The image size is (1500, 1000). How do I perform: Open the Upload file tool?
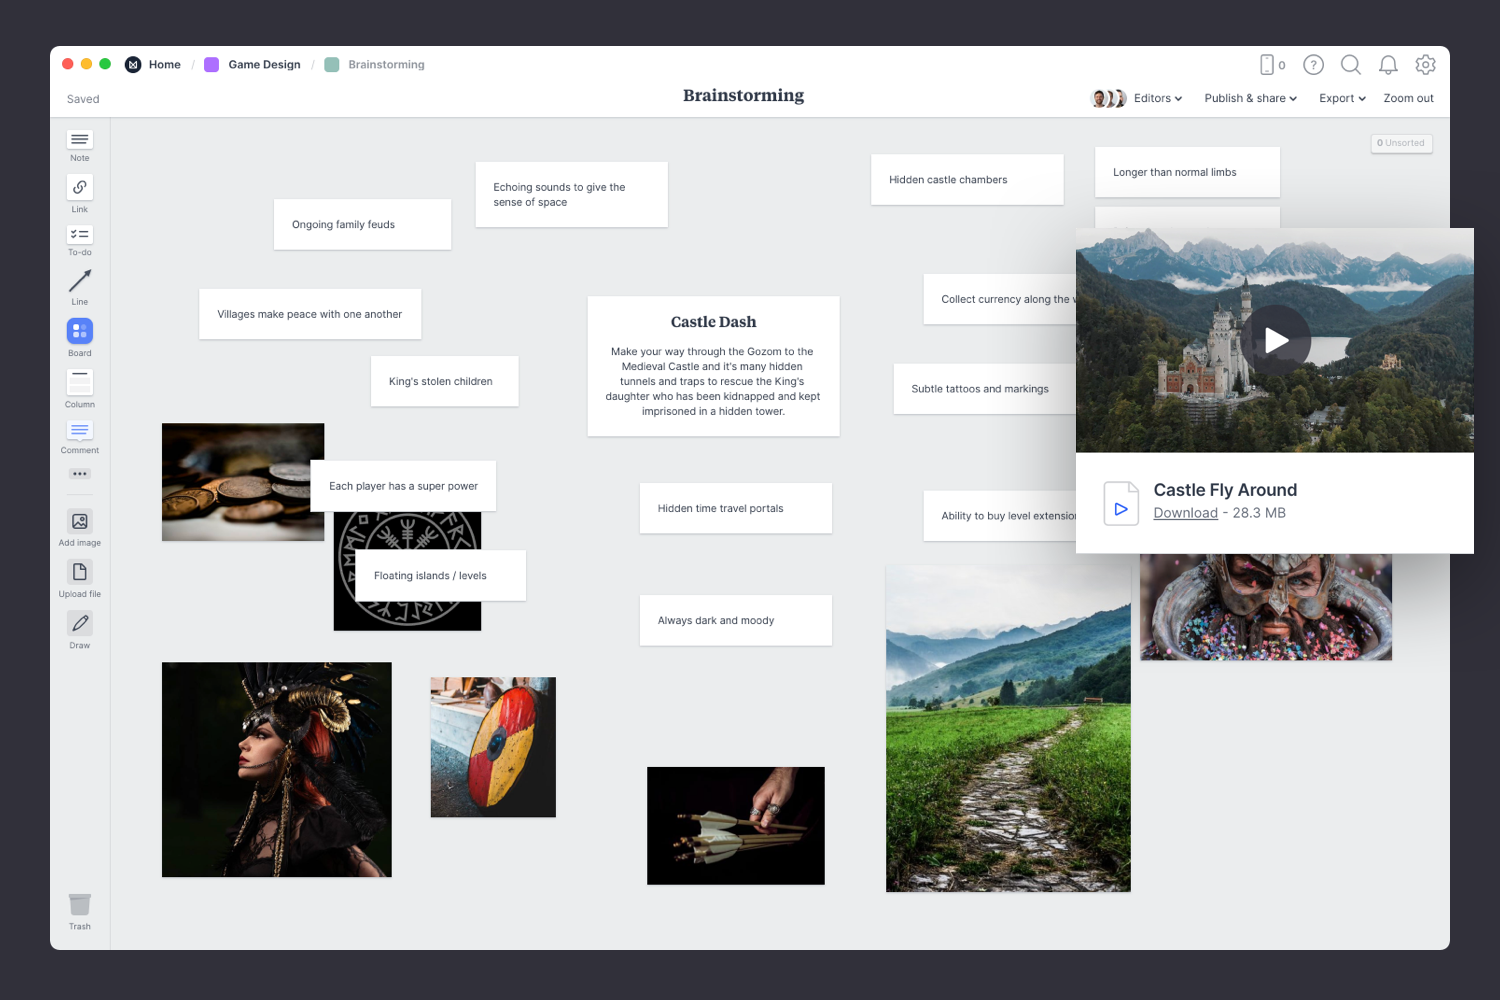tap(79, 573)
